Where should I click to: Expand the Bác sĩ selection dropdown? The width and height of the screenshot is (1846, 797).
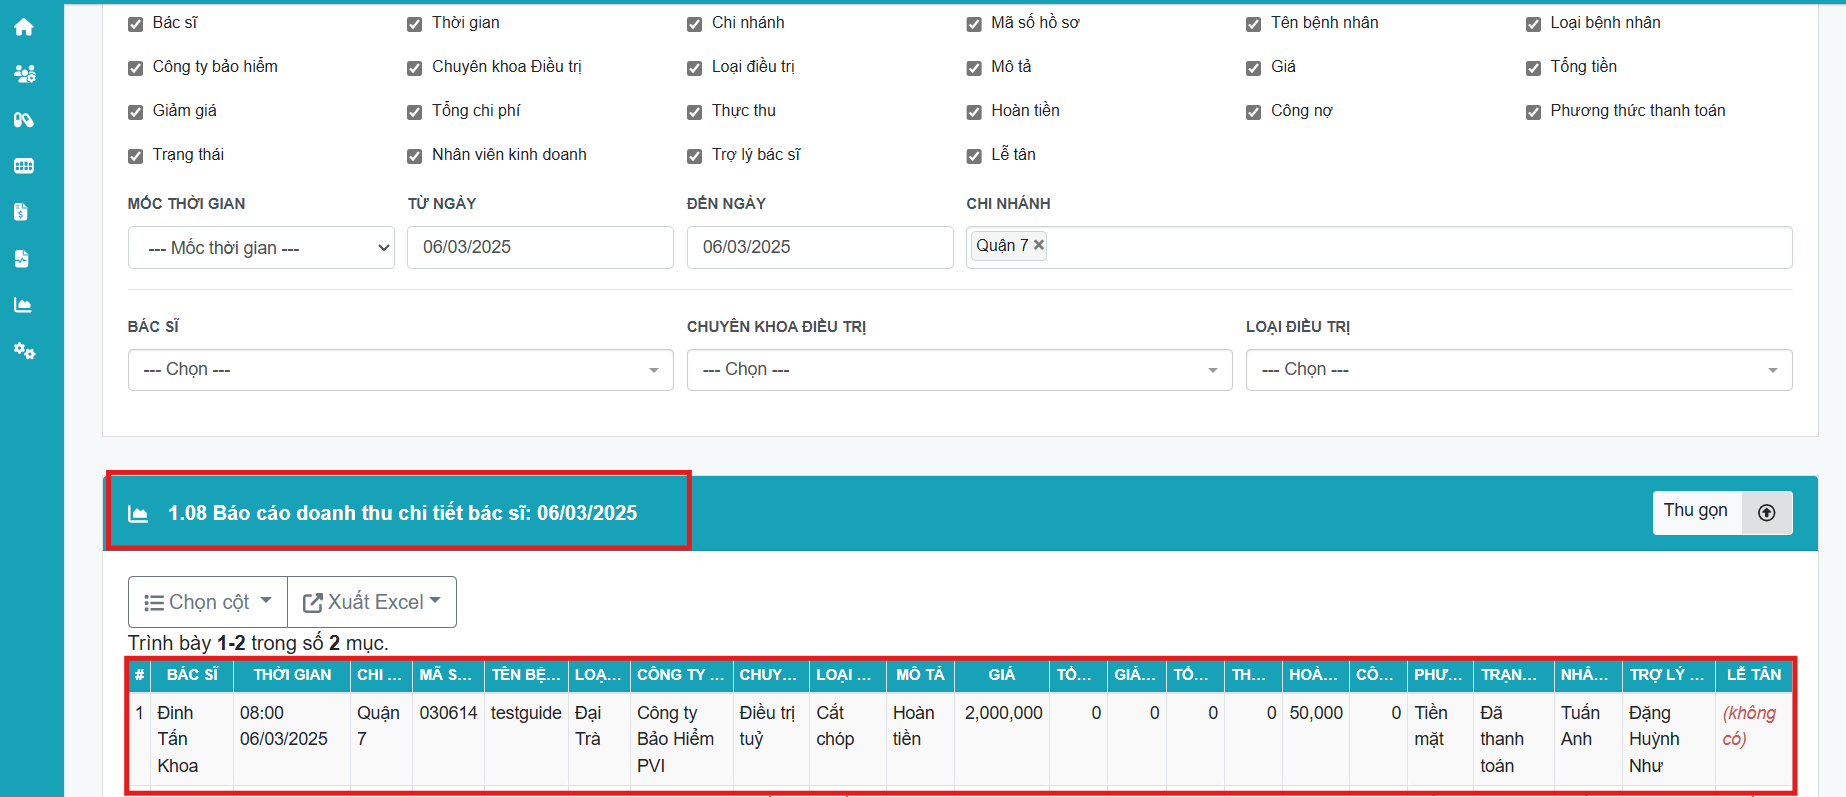click(x=400, y=370)
